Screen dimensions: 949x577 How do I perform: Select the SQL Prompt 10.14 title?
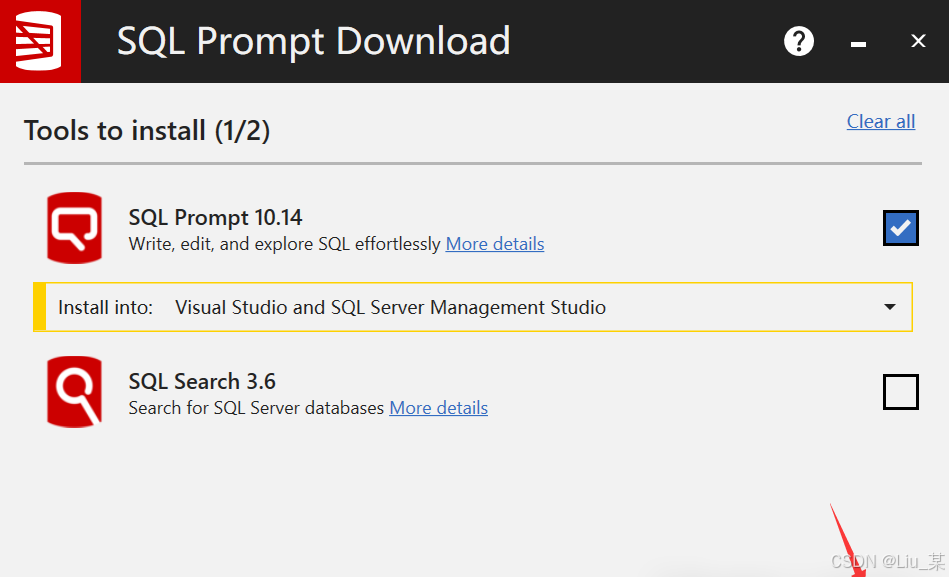[x=215, y=217]
